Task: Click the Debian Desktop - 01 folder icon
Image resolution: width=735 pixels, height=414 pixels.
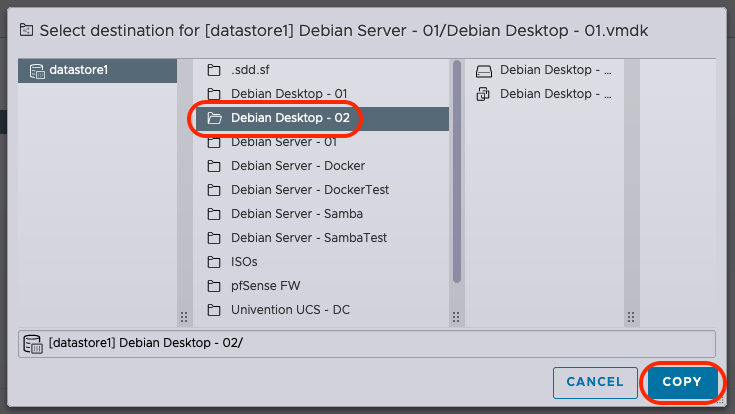Action: [x=214, y=94]
